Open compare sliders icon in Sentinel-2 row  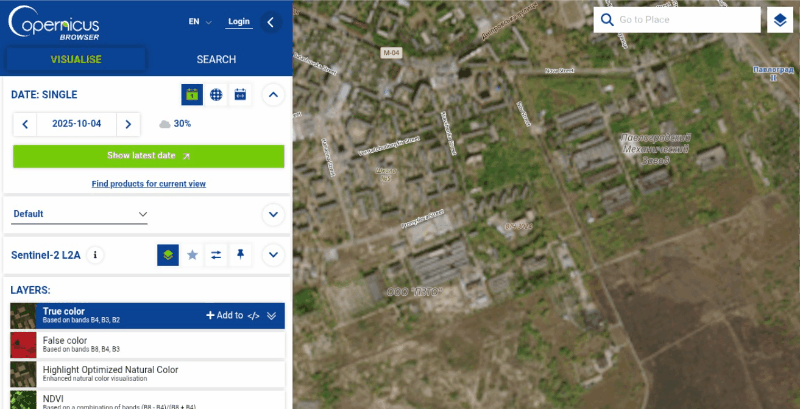[216, 255]
